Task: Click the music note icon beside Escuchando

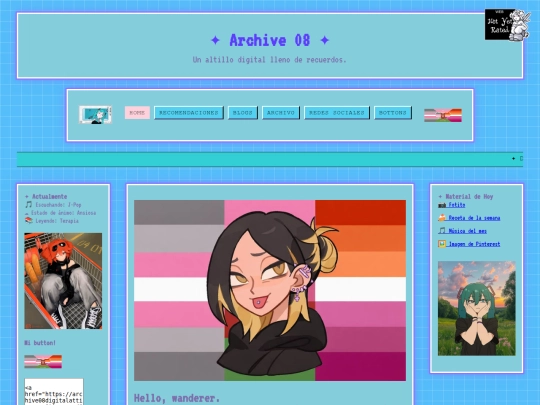Action: point(29,205)
